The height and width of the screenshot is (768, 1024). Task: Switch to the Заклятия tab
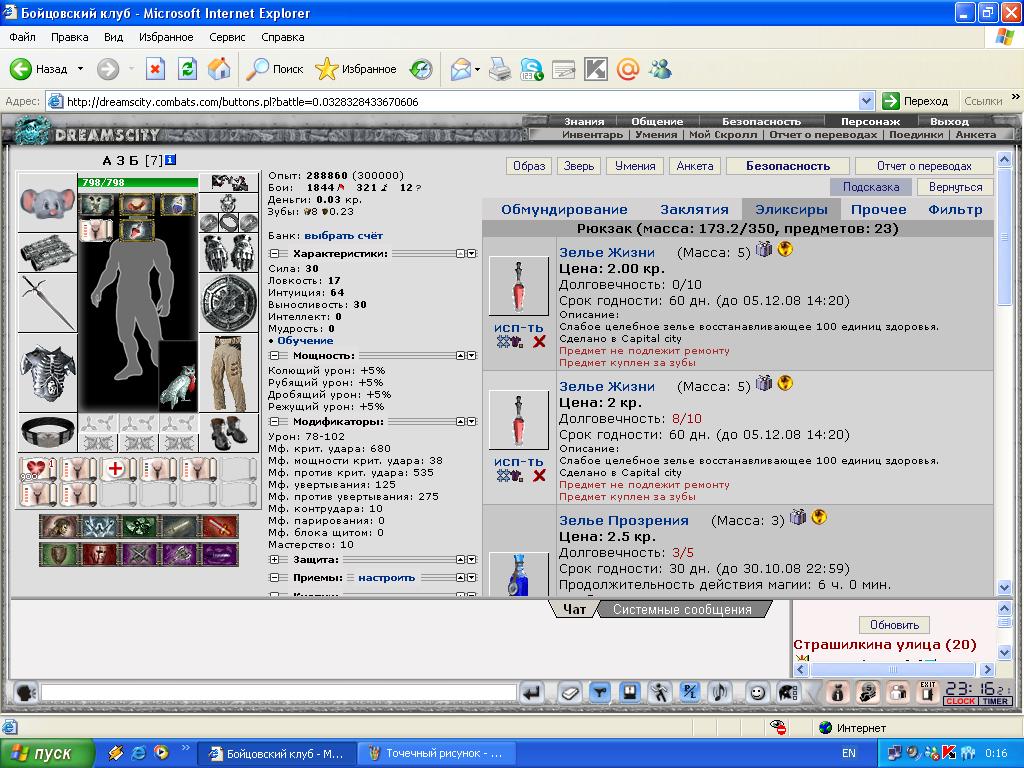[694, 210]
